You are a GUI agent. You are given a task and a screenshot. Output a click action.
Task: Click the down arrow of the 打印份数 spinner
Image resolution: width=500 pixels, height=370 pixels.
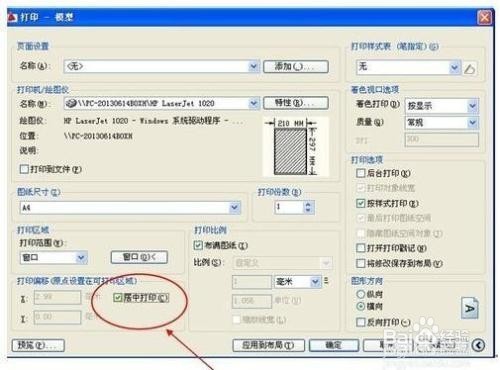pyautogui.click(x=308, y=210)
